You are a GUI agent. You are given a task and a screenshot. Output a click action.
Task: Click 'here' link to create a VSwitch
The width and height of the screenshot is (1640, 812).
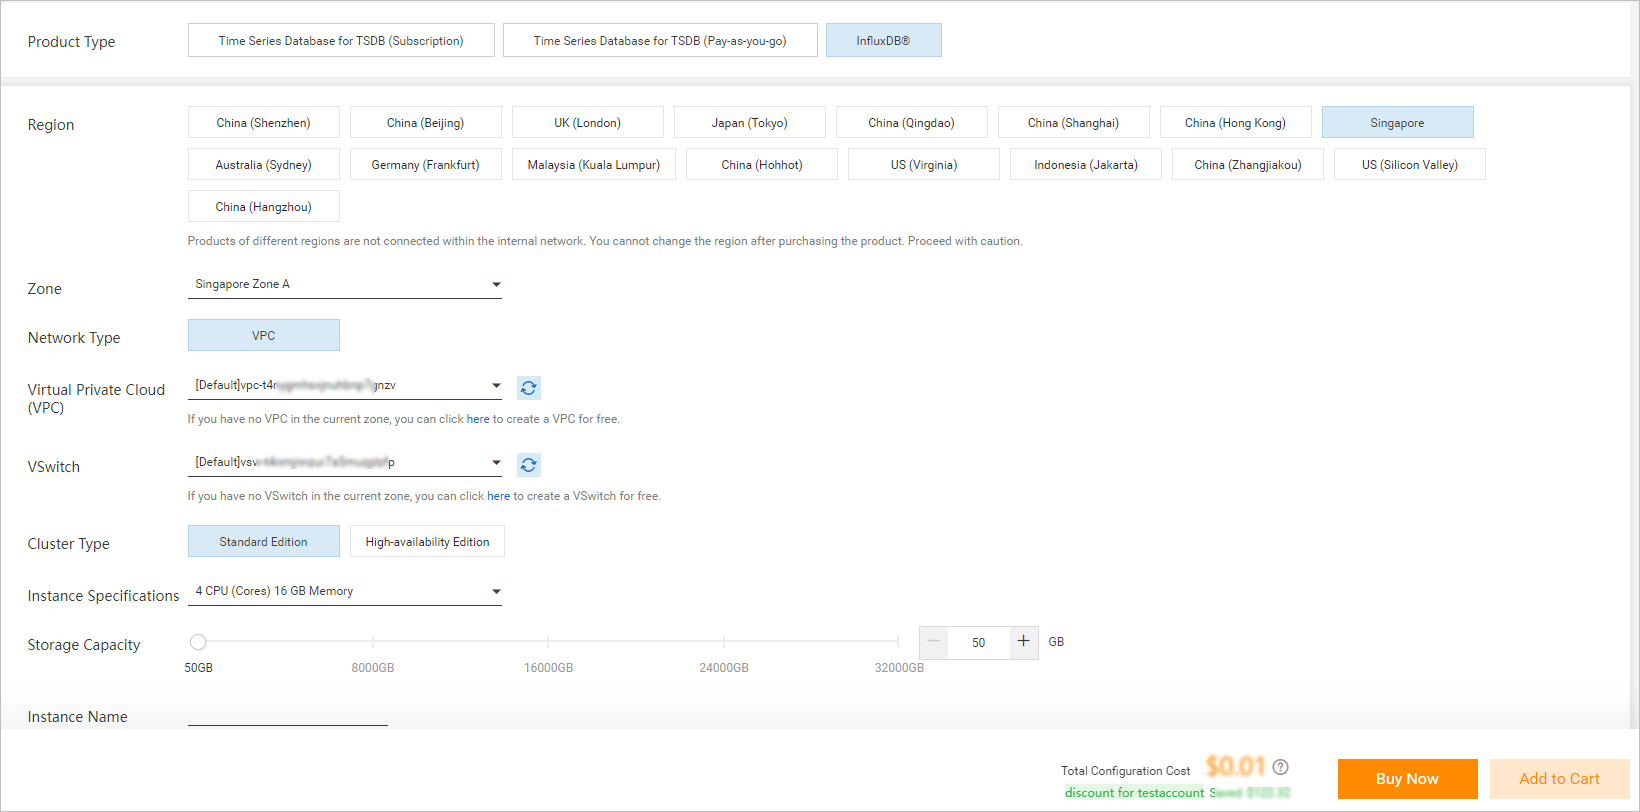coord(498,496)
